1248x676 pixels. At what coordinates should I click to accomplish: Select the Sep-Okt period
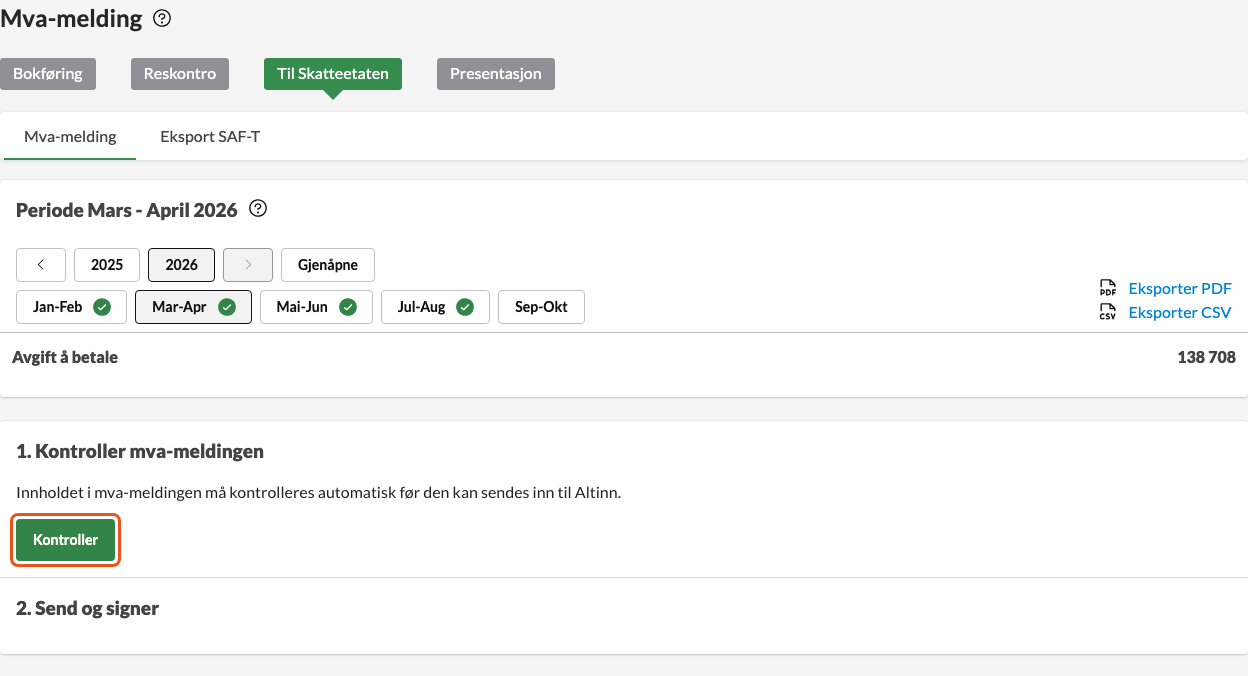(x=541, y=307)
